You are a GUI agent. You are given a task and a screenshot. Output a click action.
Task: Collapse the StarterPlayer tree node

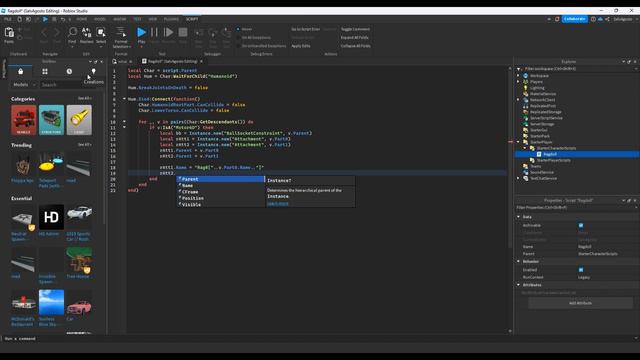pyautogui.click(x=518, y=142)
